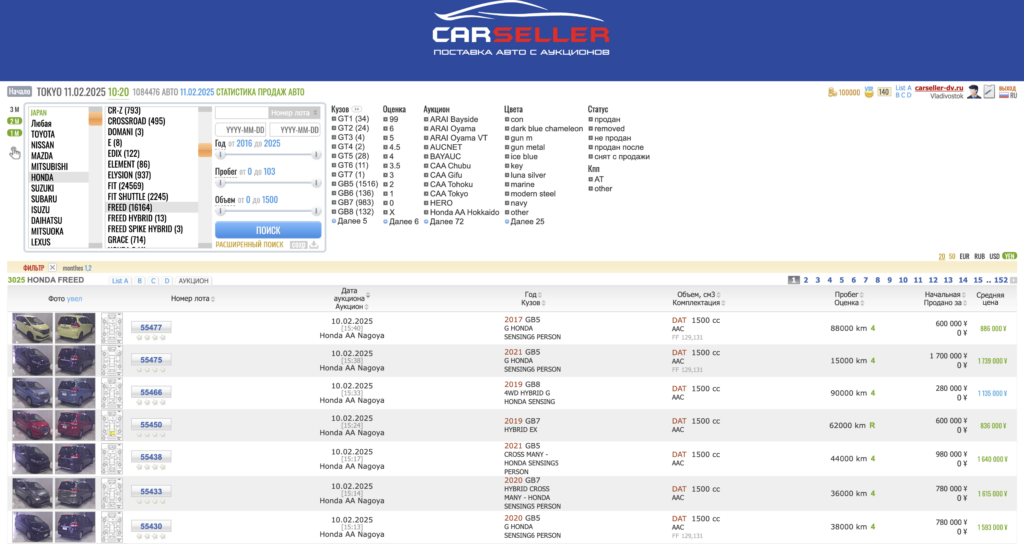Expand body list with Далее 5

[x=349, y=221]
